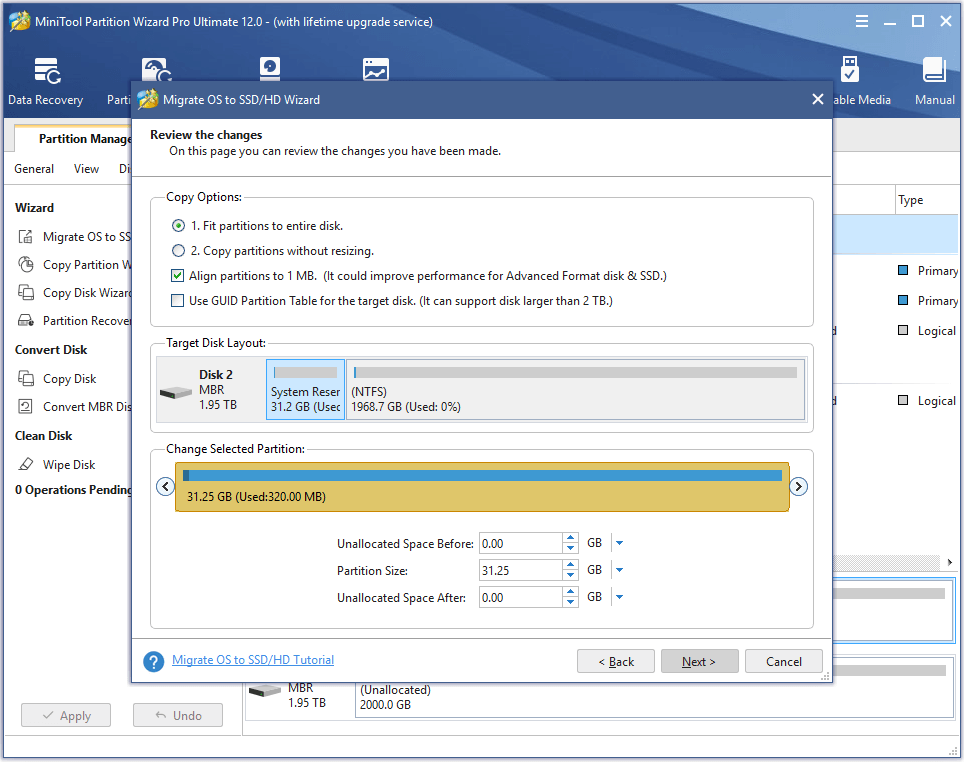The height and width of the screenshot is (762, 964).
Task: Open the View menu
Action: pyautogui.click(x=86, y=169)
